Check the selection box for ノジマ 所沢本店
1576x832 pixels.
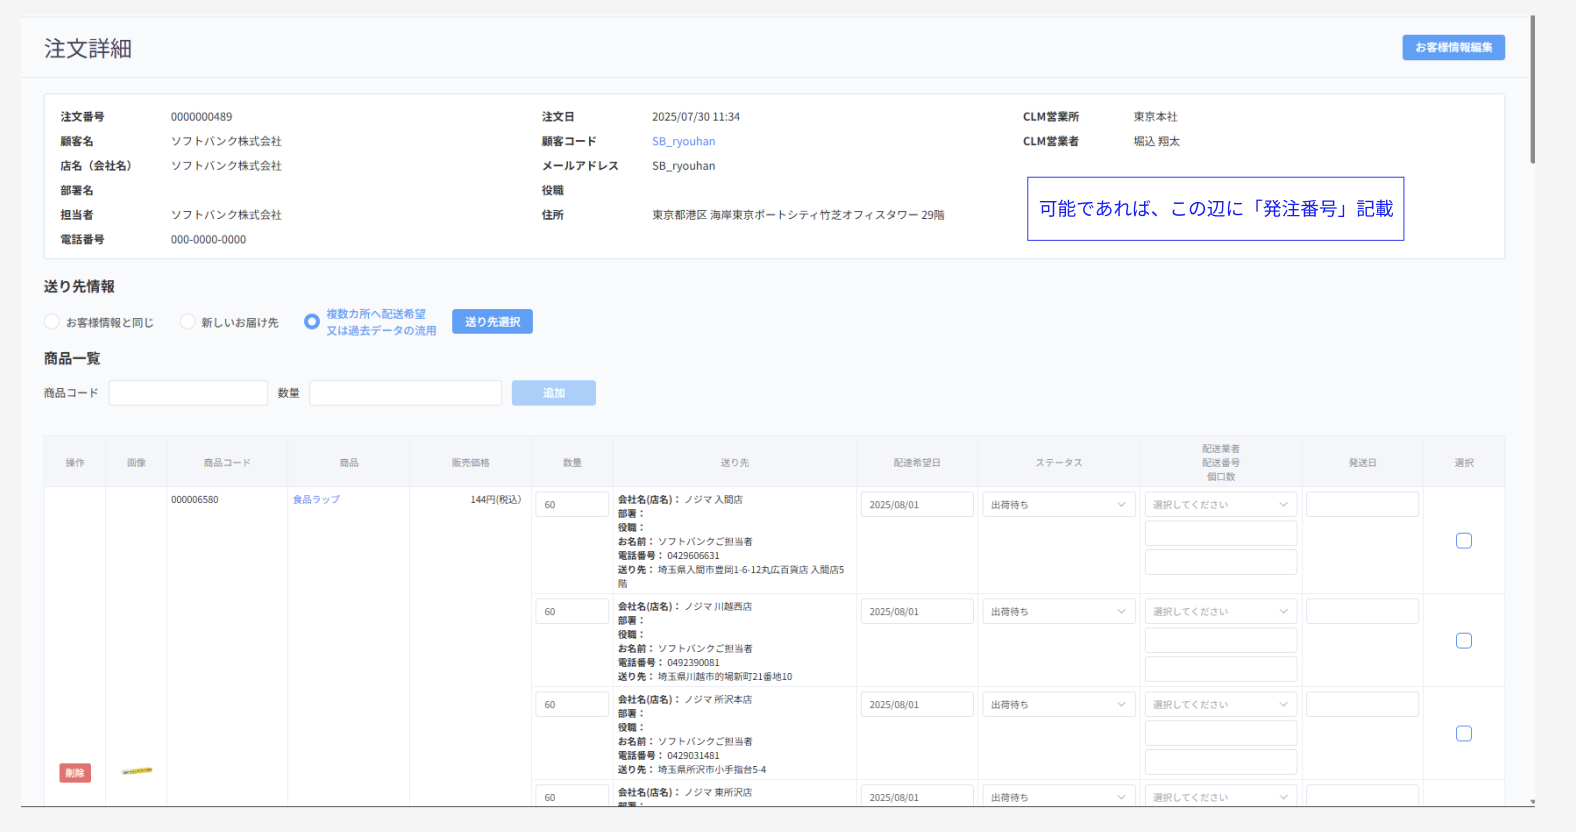(x=1463, y=734)
